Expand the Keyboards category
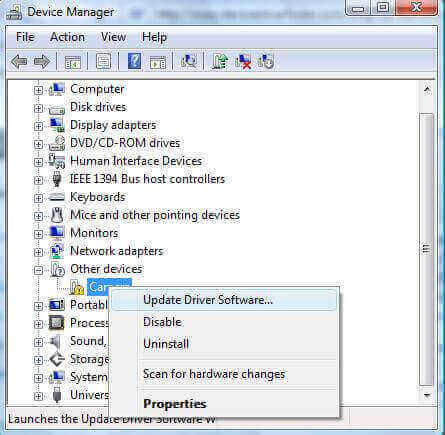The image size is (445, 435). pyautogui.click(x=38, y=198)
